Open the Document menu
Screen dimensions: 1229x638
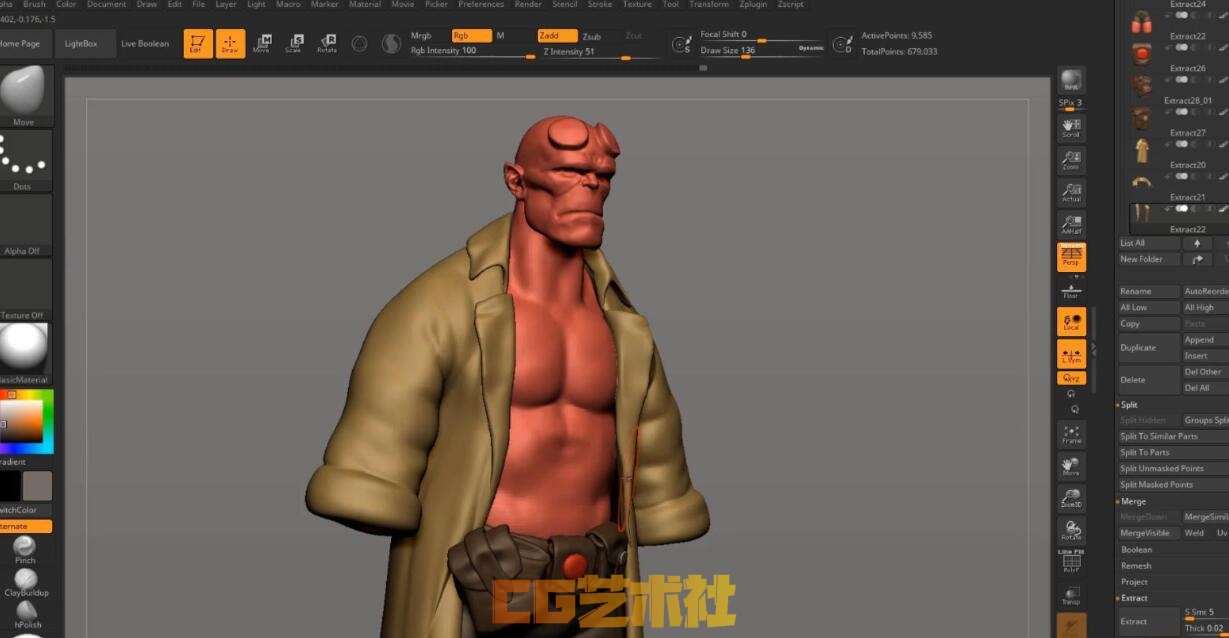tap(107, 4)
